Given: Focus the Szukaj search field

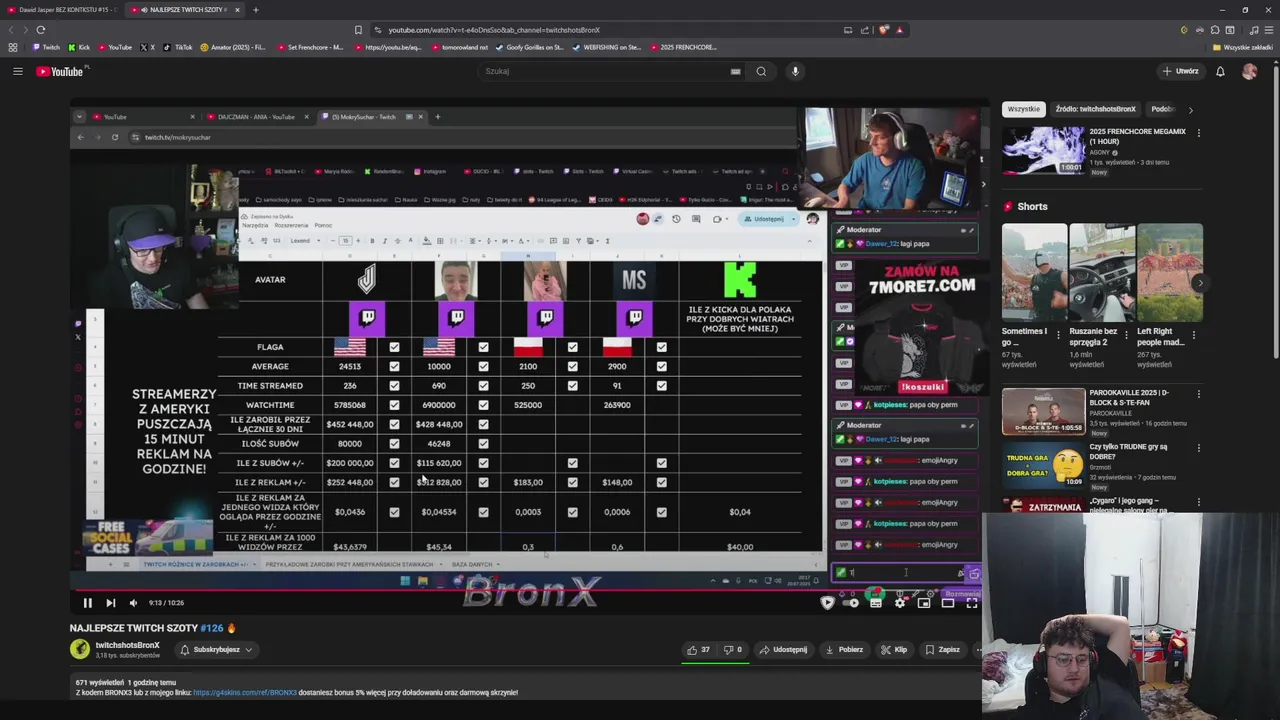Looking at the screenshot, I should tap(605, 71).
